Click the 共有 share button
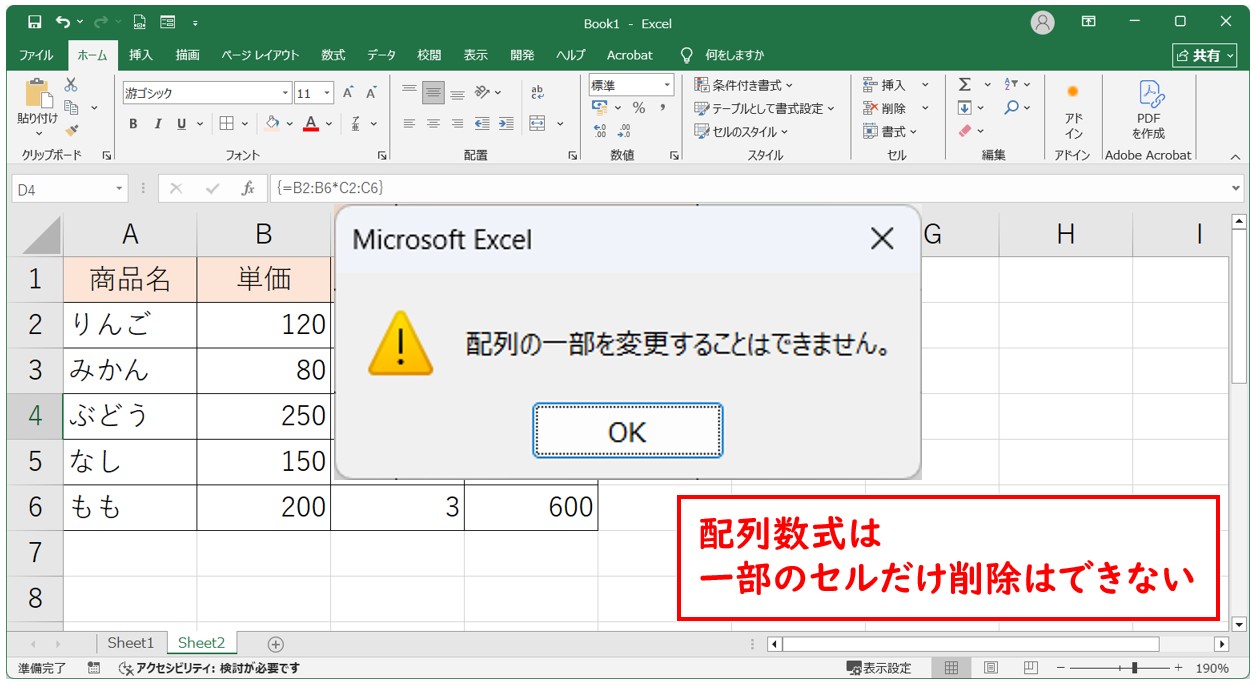 click(1204, 55)
